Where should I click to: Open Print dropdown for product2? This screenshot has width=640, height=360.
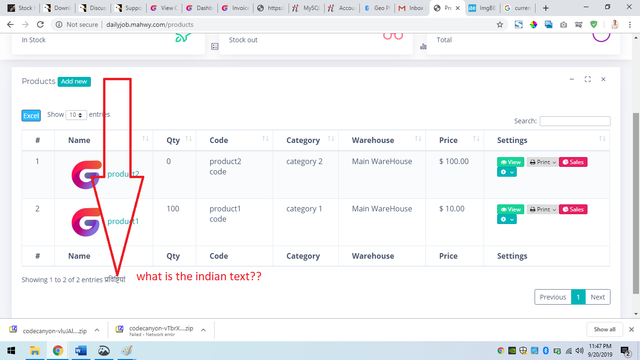[542, 162]
